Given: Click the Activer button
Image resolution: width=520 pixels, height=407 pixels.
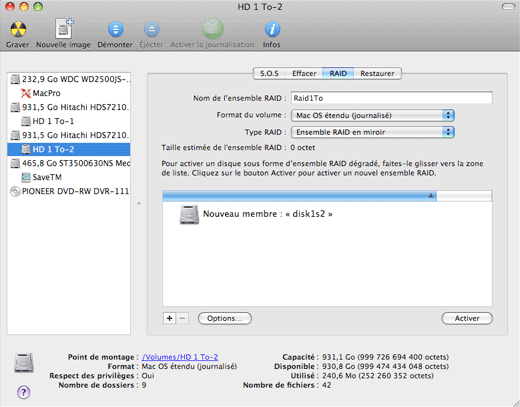Looking at the screenshot, I should point(467,318).
